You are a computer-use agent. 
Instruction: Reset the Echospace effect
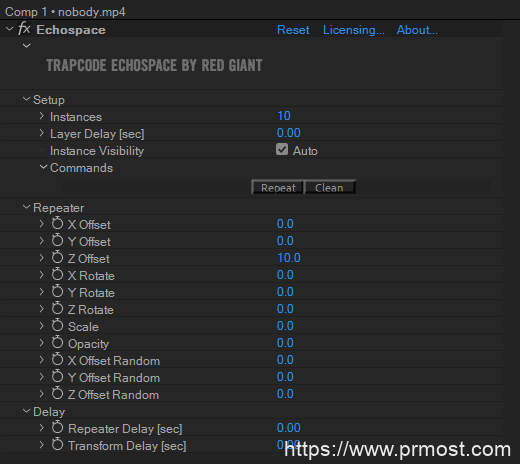tap(293, 30)
